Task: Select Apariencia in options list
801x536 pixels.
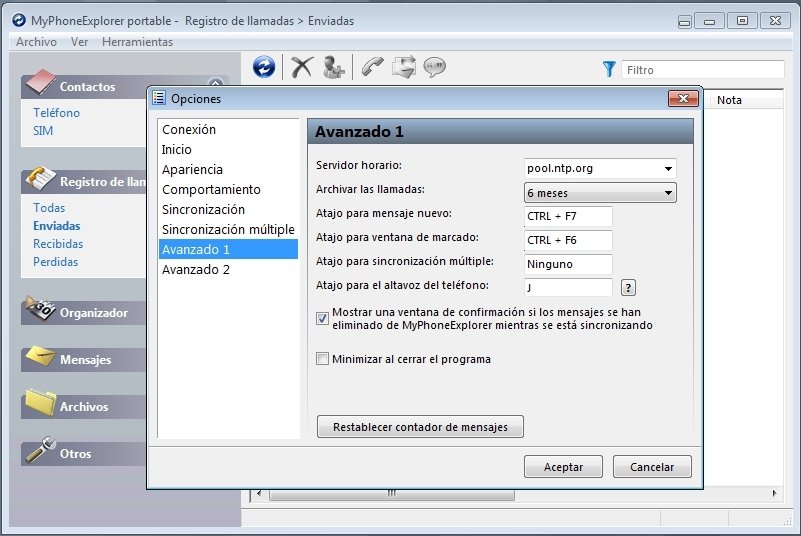Action: pyautogui.click(x=228, y=169)
